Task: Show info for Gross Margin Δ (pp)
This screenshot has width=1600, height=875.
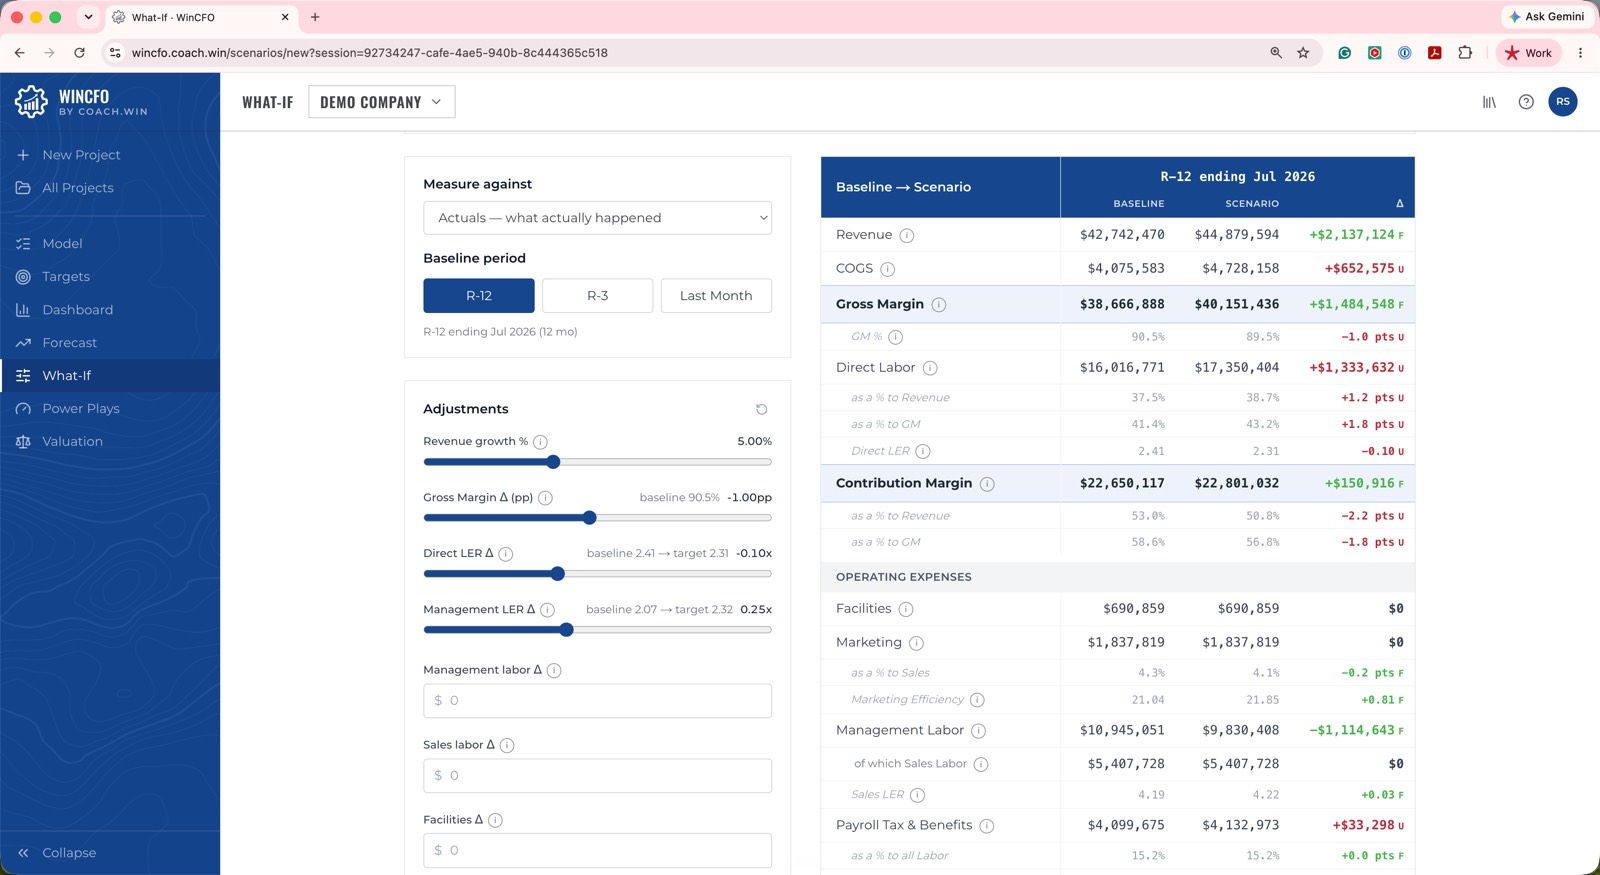Action: (x=545, y=498)
